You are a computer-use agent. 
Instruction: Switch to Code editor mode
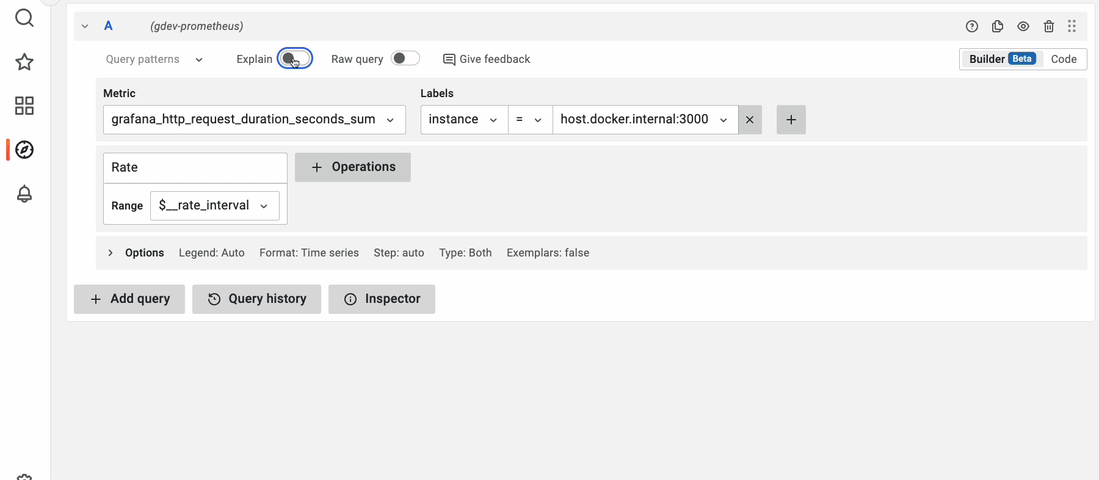[1063, 59]
